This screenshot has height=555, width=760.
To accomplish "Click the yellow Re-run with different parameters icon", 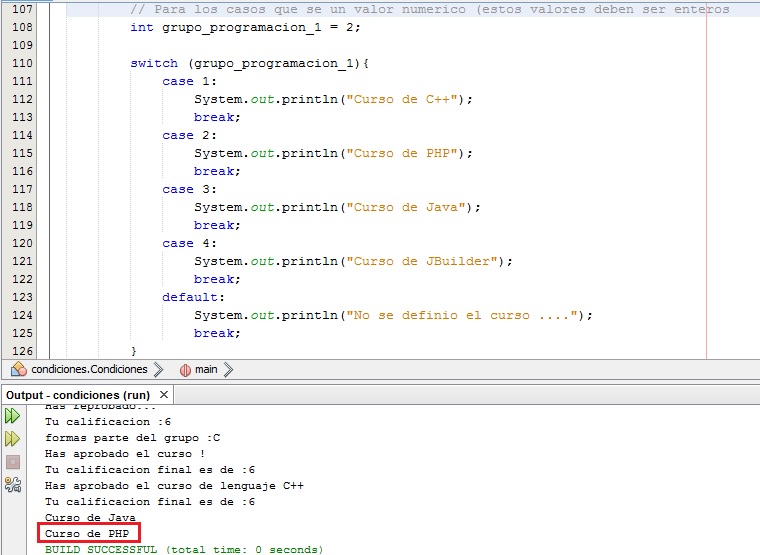I will 13,438.
